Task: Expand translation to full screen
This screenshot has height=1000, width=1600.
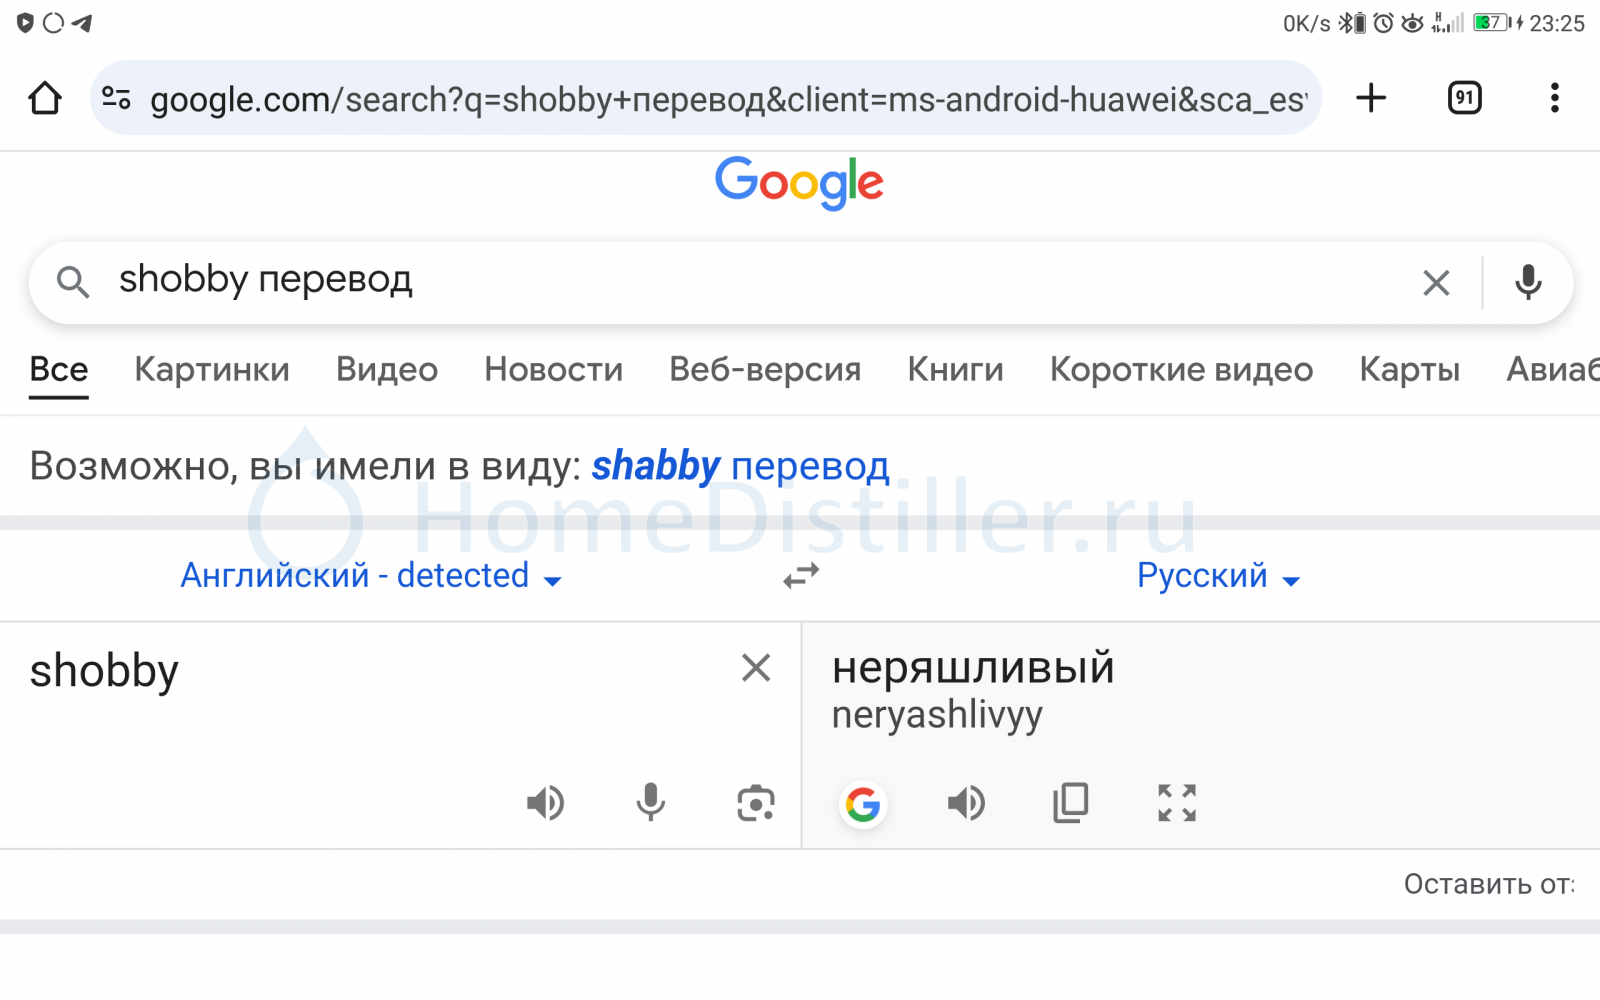Action: tap(1177, 803)
